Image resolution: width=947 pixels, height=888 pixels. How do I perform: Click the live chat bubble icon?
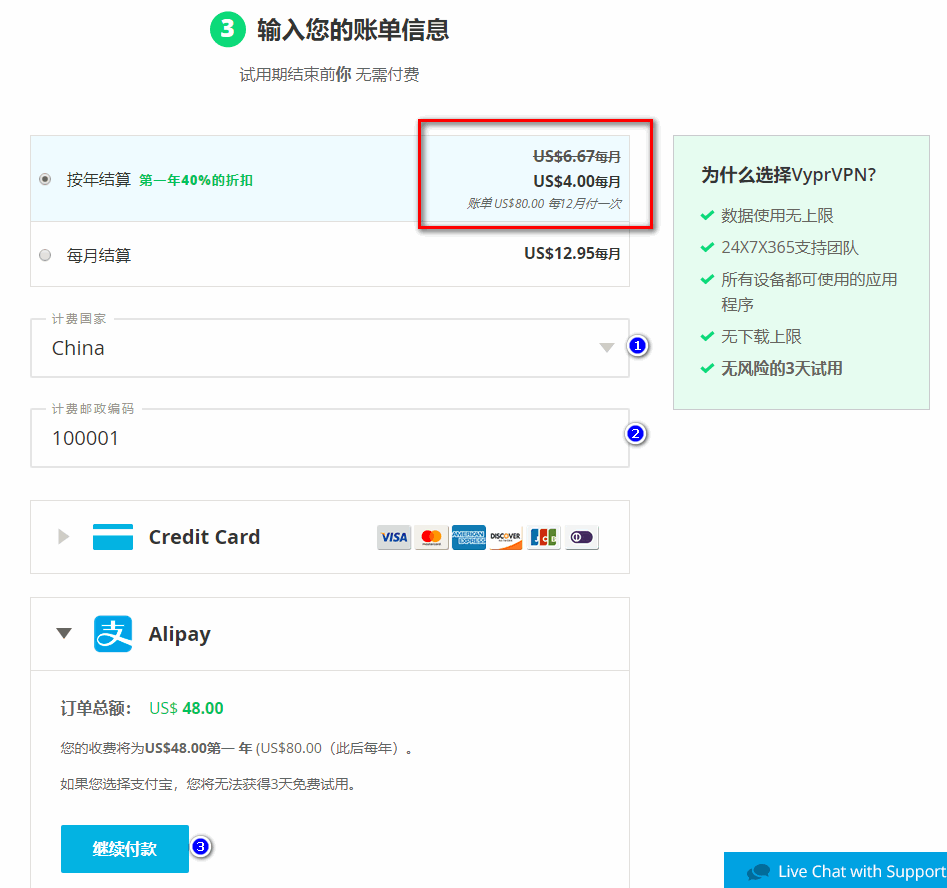tap(759, 872)
